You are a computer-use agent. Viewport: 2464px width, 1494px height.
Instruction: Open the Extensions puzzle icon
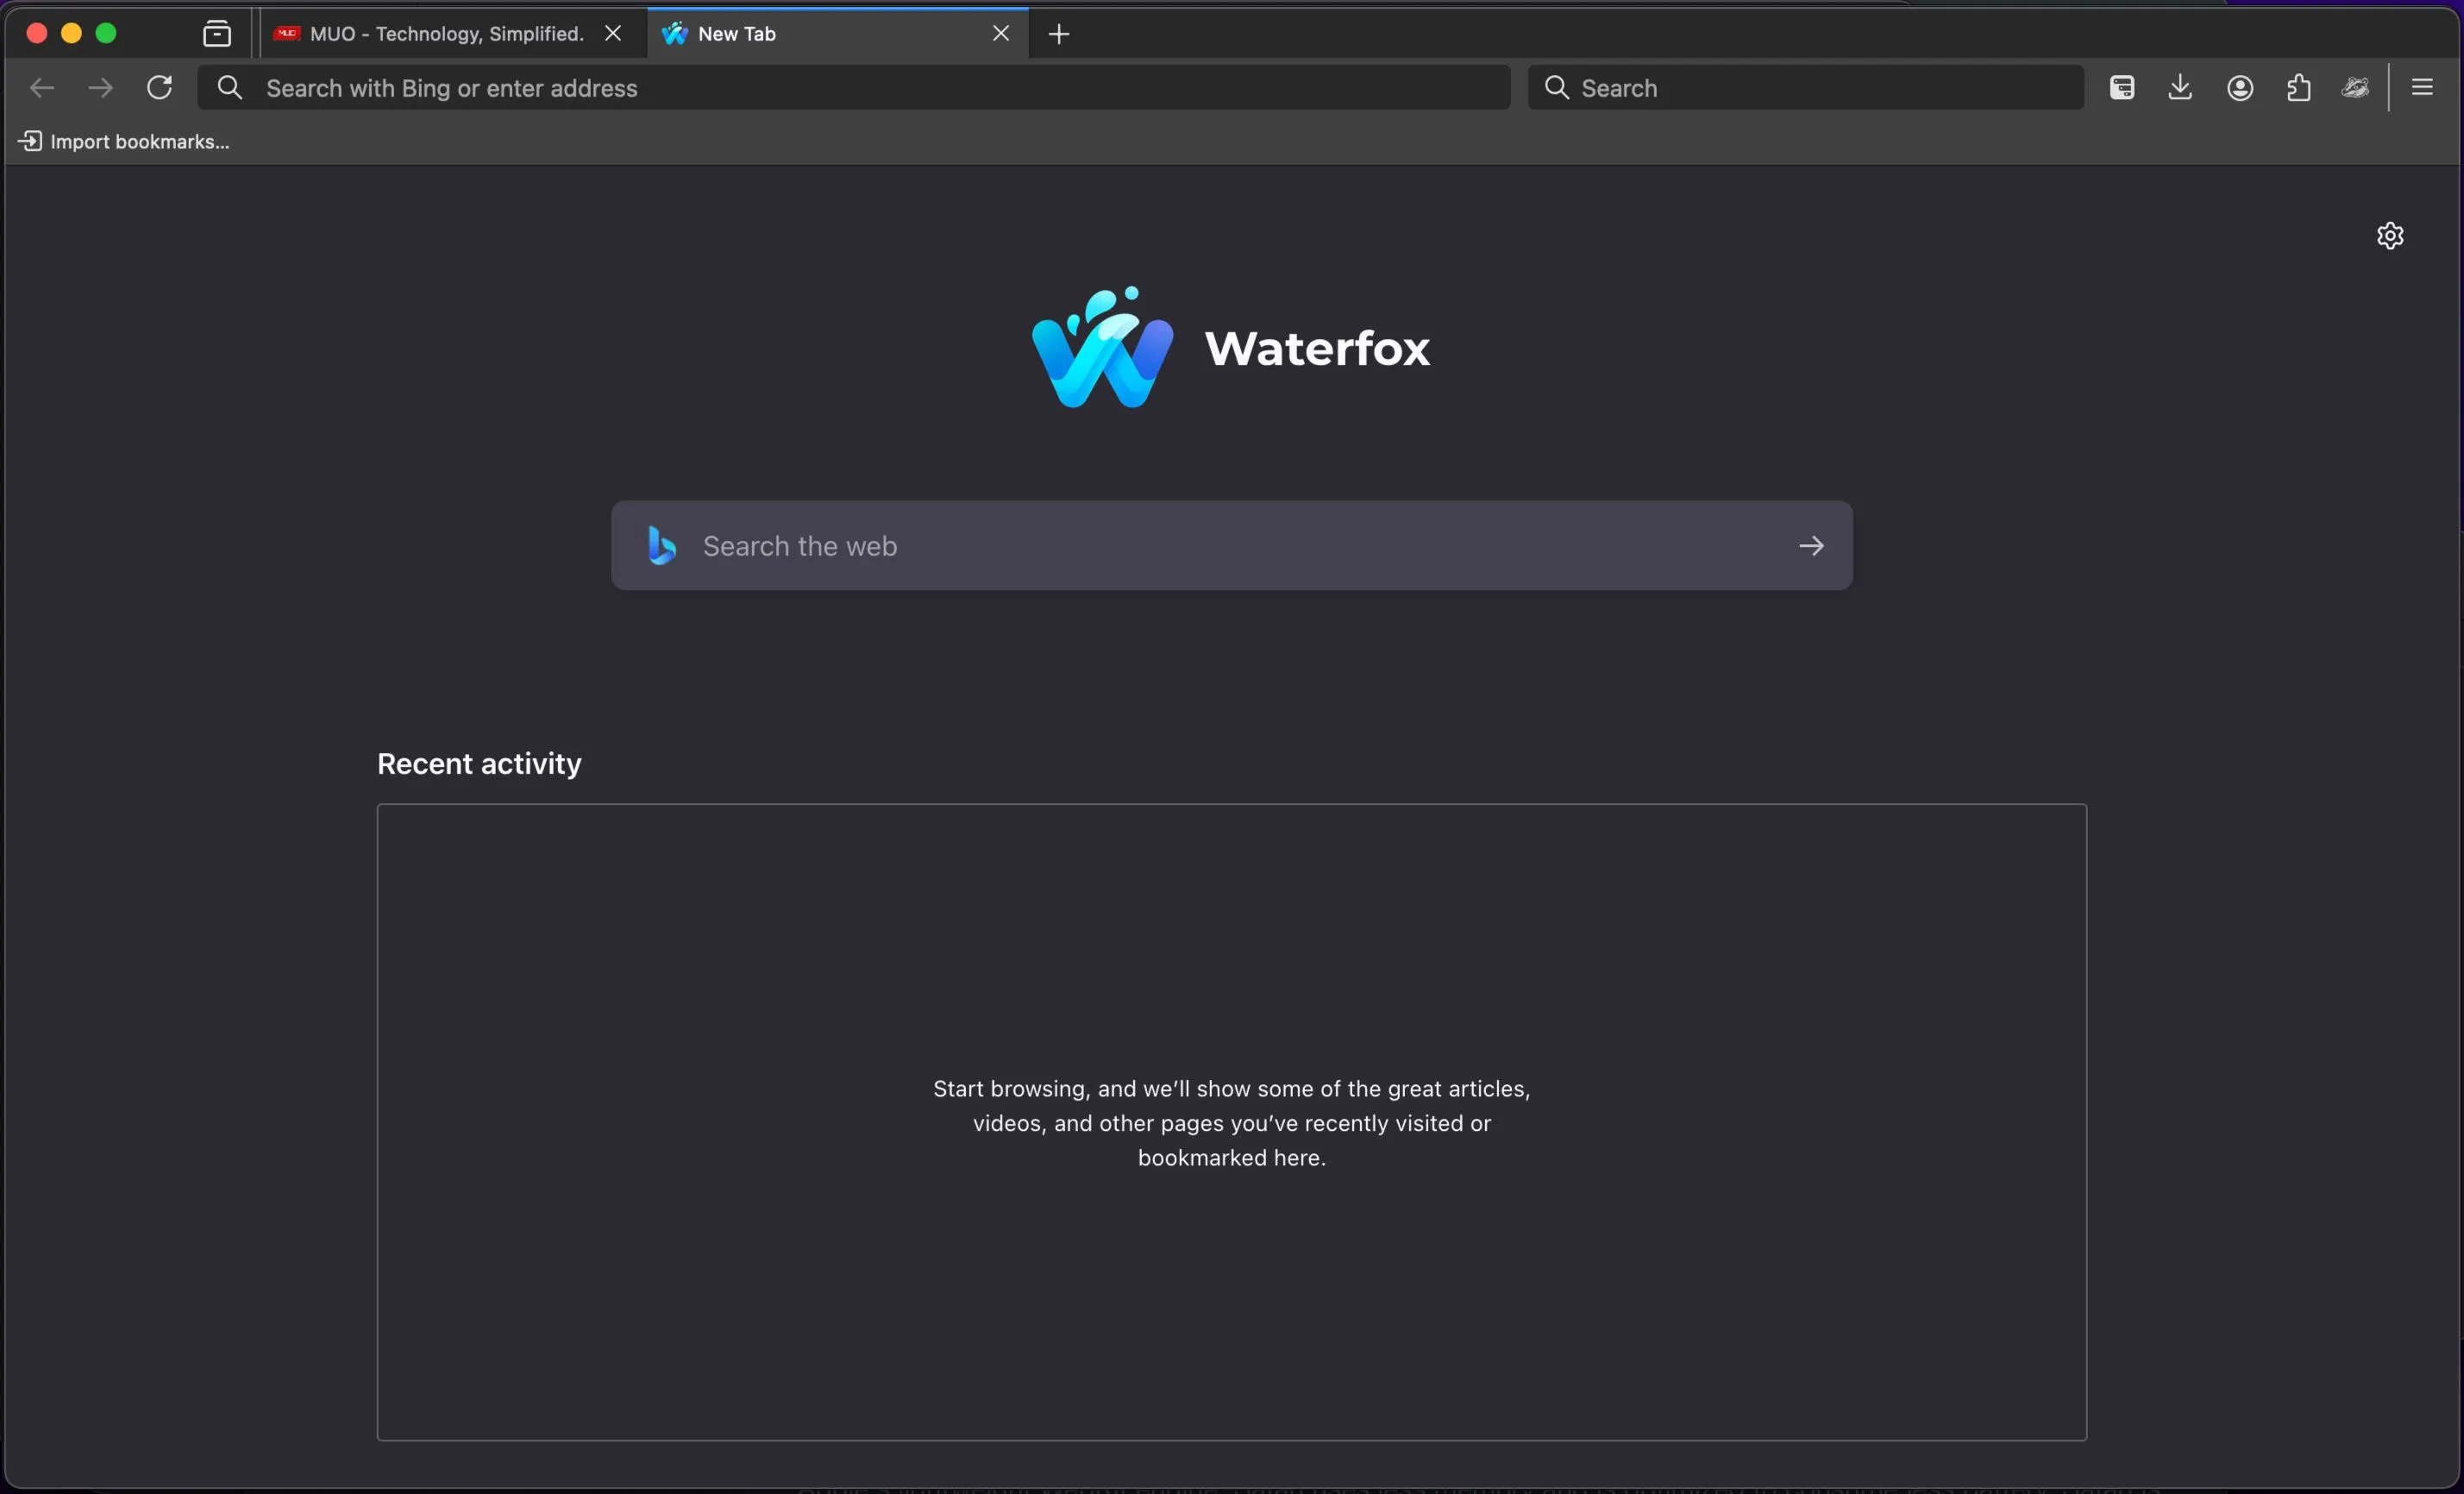pos(2298,88)
